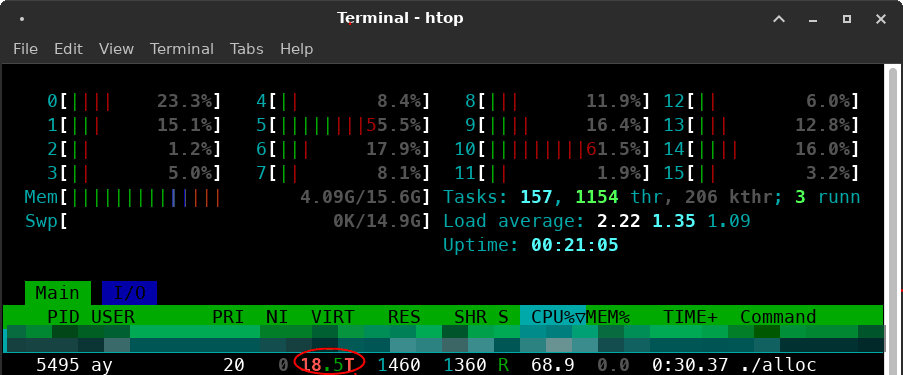Switch to the Main tab in htop
Screen dimensions: 903x375
point(58,293)
